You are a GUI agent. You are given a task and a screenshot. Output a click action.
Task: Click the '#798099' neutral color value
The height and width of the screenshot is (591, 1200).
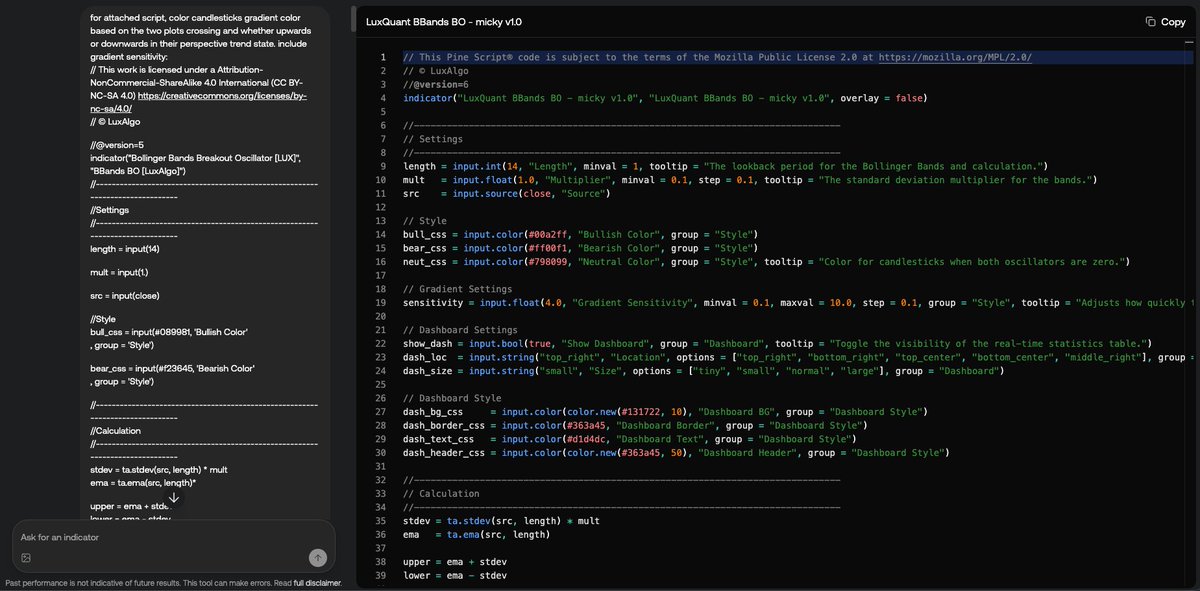coord(546,262)
